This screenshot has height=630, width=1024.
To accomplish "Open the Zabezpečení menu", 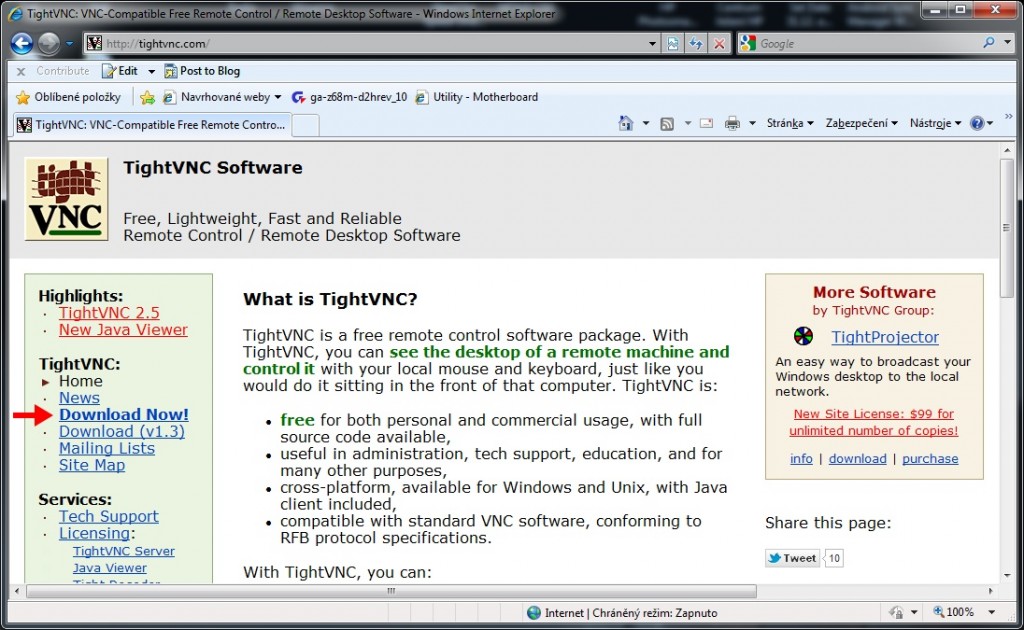I will [861, 123].
